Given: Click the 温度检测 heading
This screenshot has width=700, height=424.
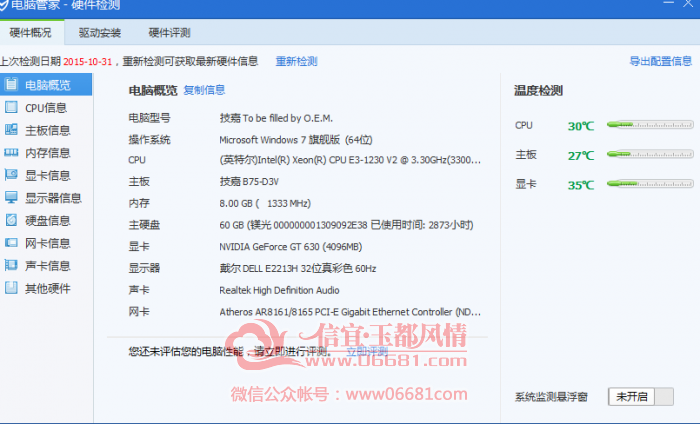Looking at the screenshot, I should pos(538,91).
